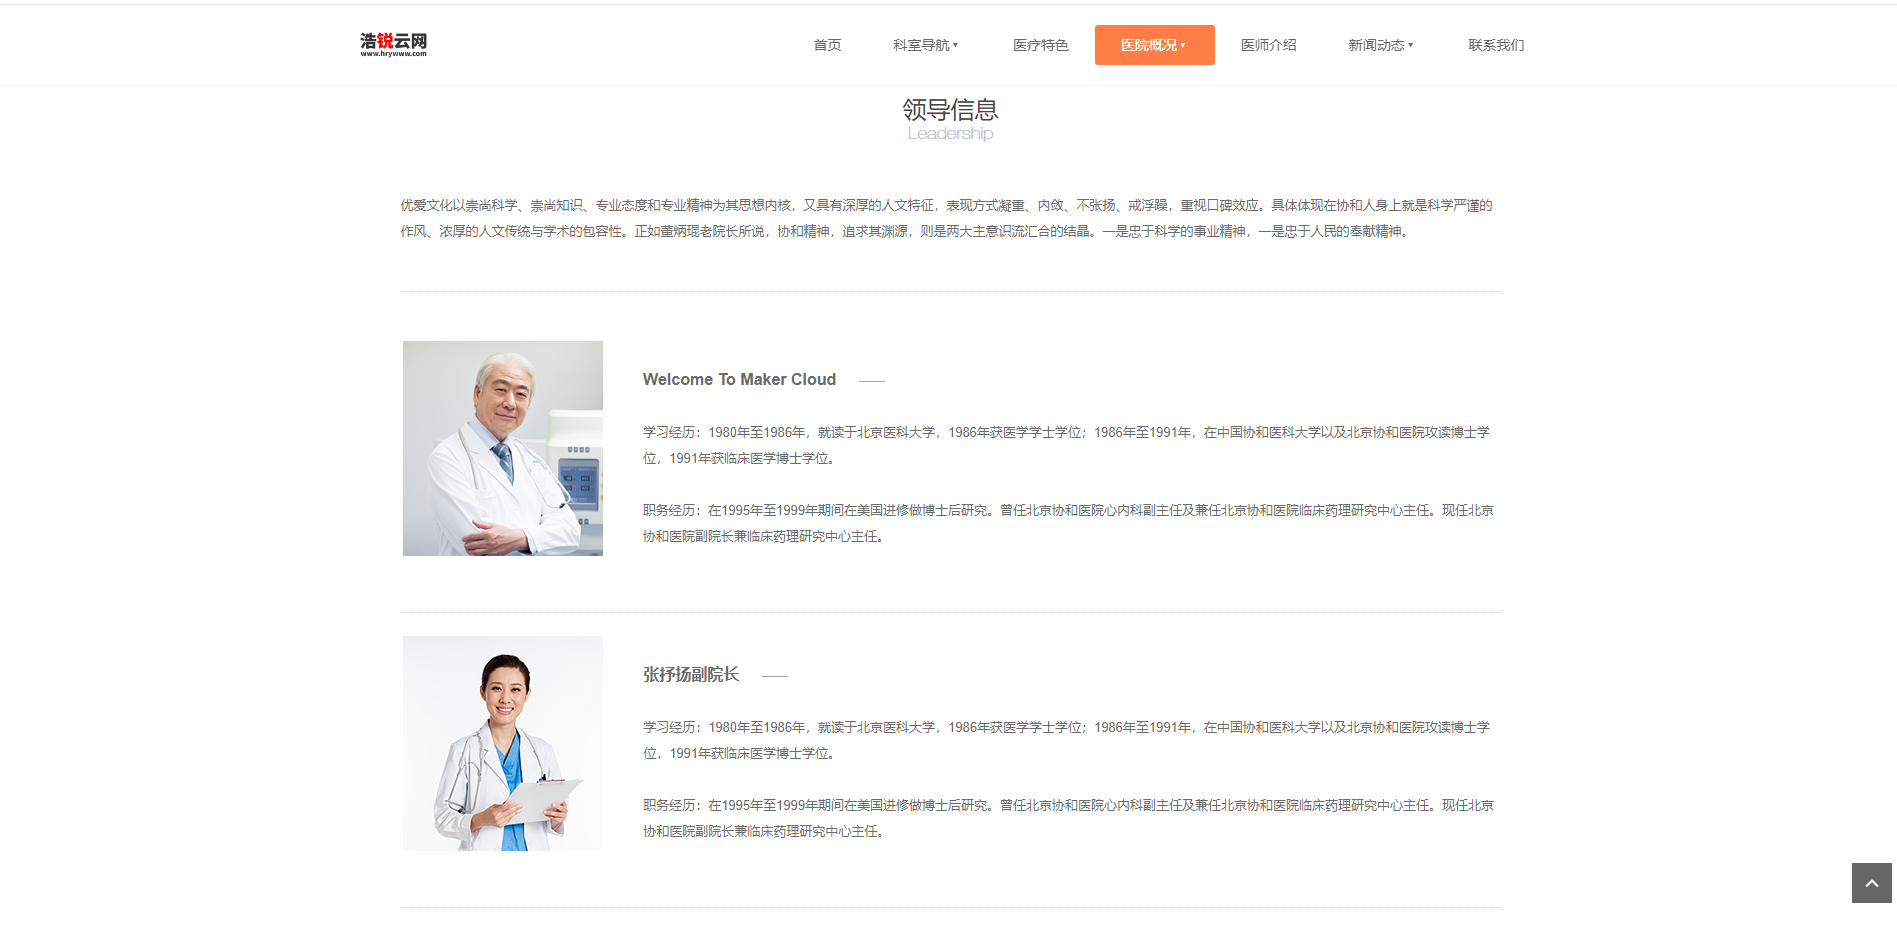Click the first profile's 学习经历 paragraph

(1067, 445)
